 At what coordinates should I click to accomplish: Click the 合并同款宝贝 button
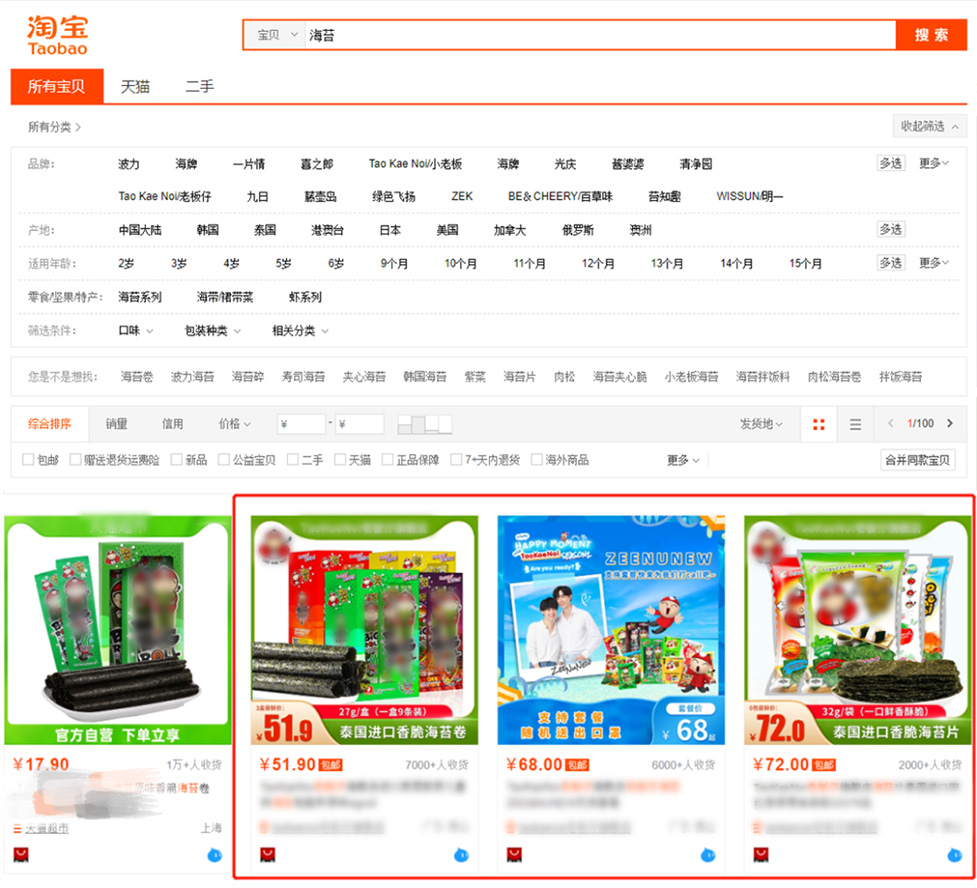pos(919,460)
